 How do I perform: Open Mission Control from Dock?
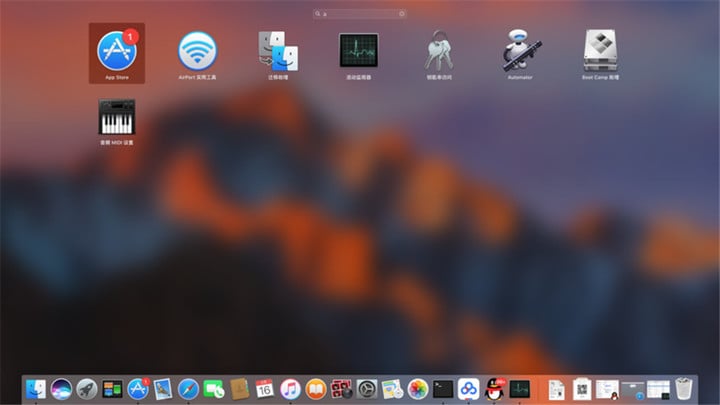pyautogui.click(x=112, y=389)
